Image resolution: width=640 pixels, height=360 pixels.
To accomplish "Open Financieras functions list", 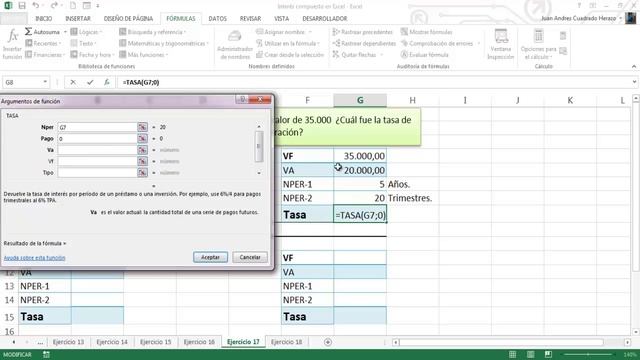I will pyautogui.click(x=45, y=55).
